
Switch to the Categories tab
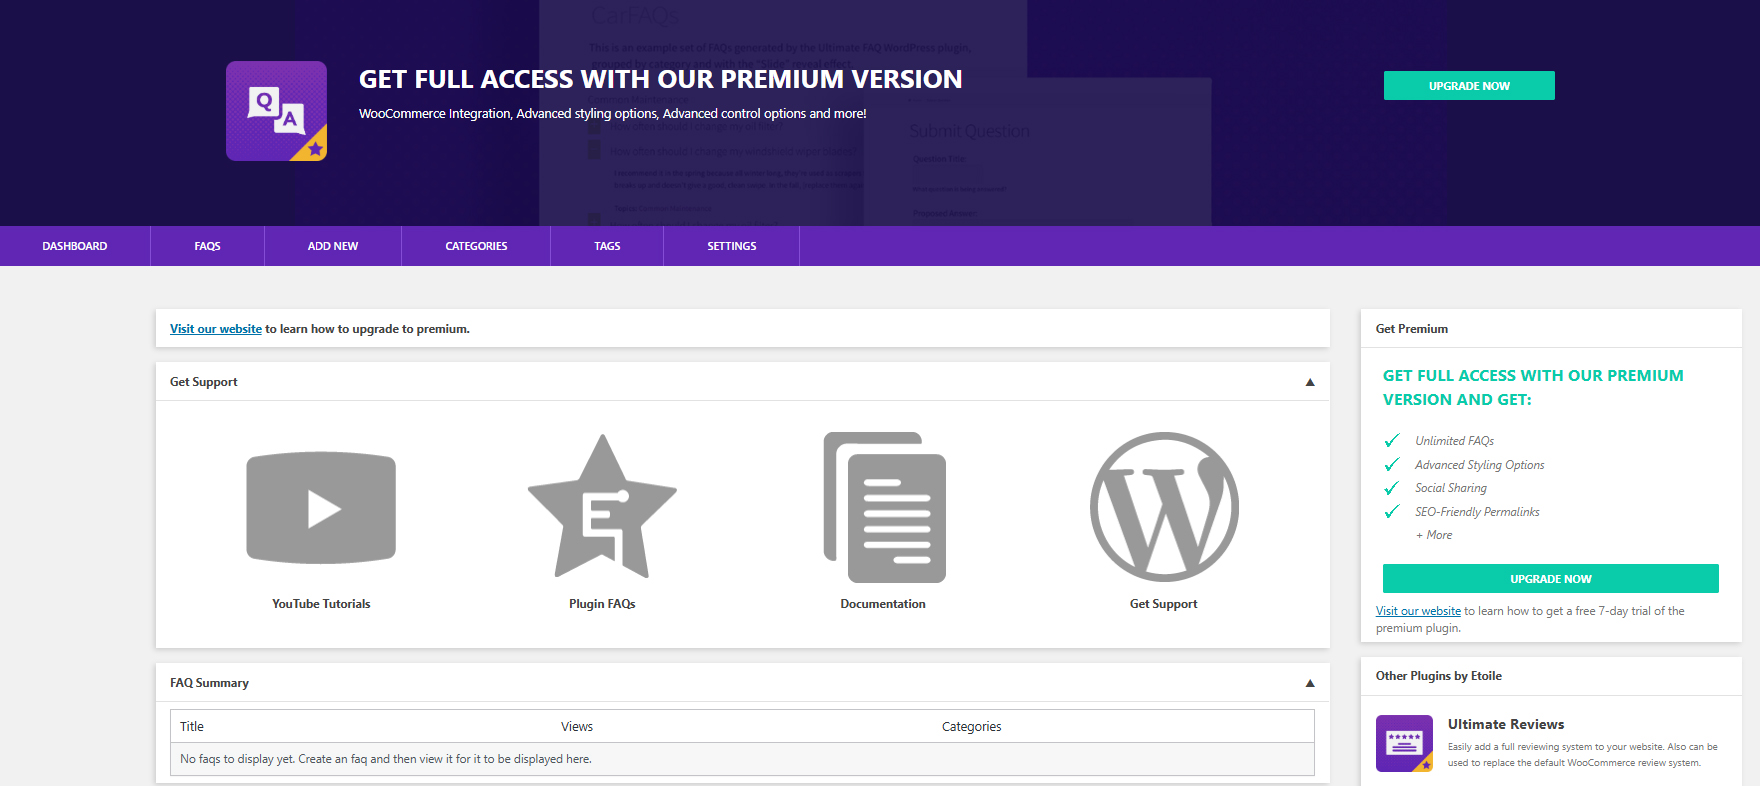(x=476, y=246)
